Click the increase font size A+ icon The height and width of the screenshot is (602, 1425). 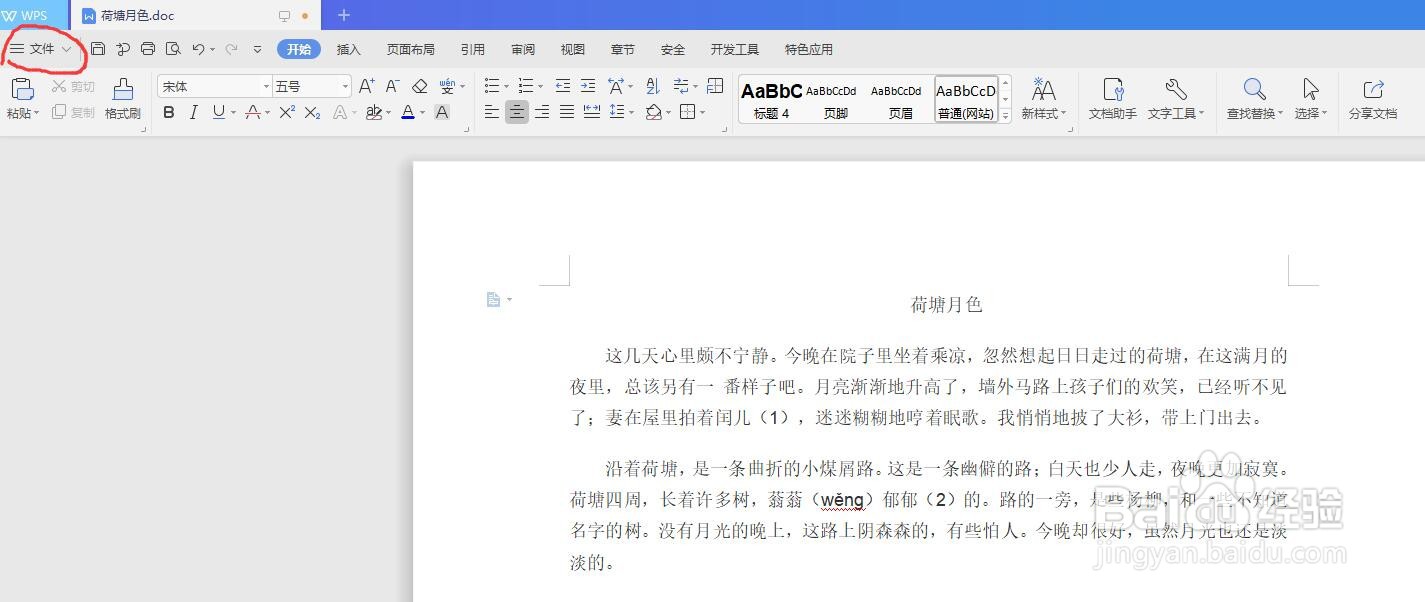point(366,86)
